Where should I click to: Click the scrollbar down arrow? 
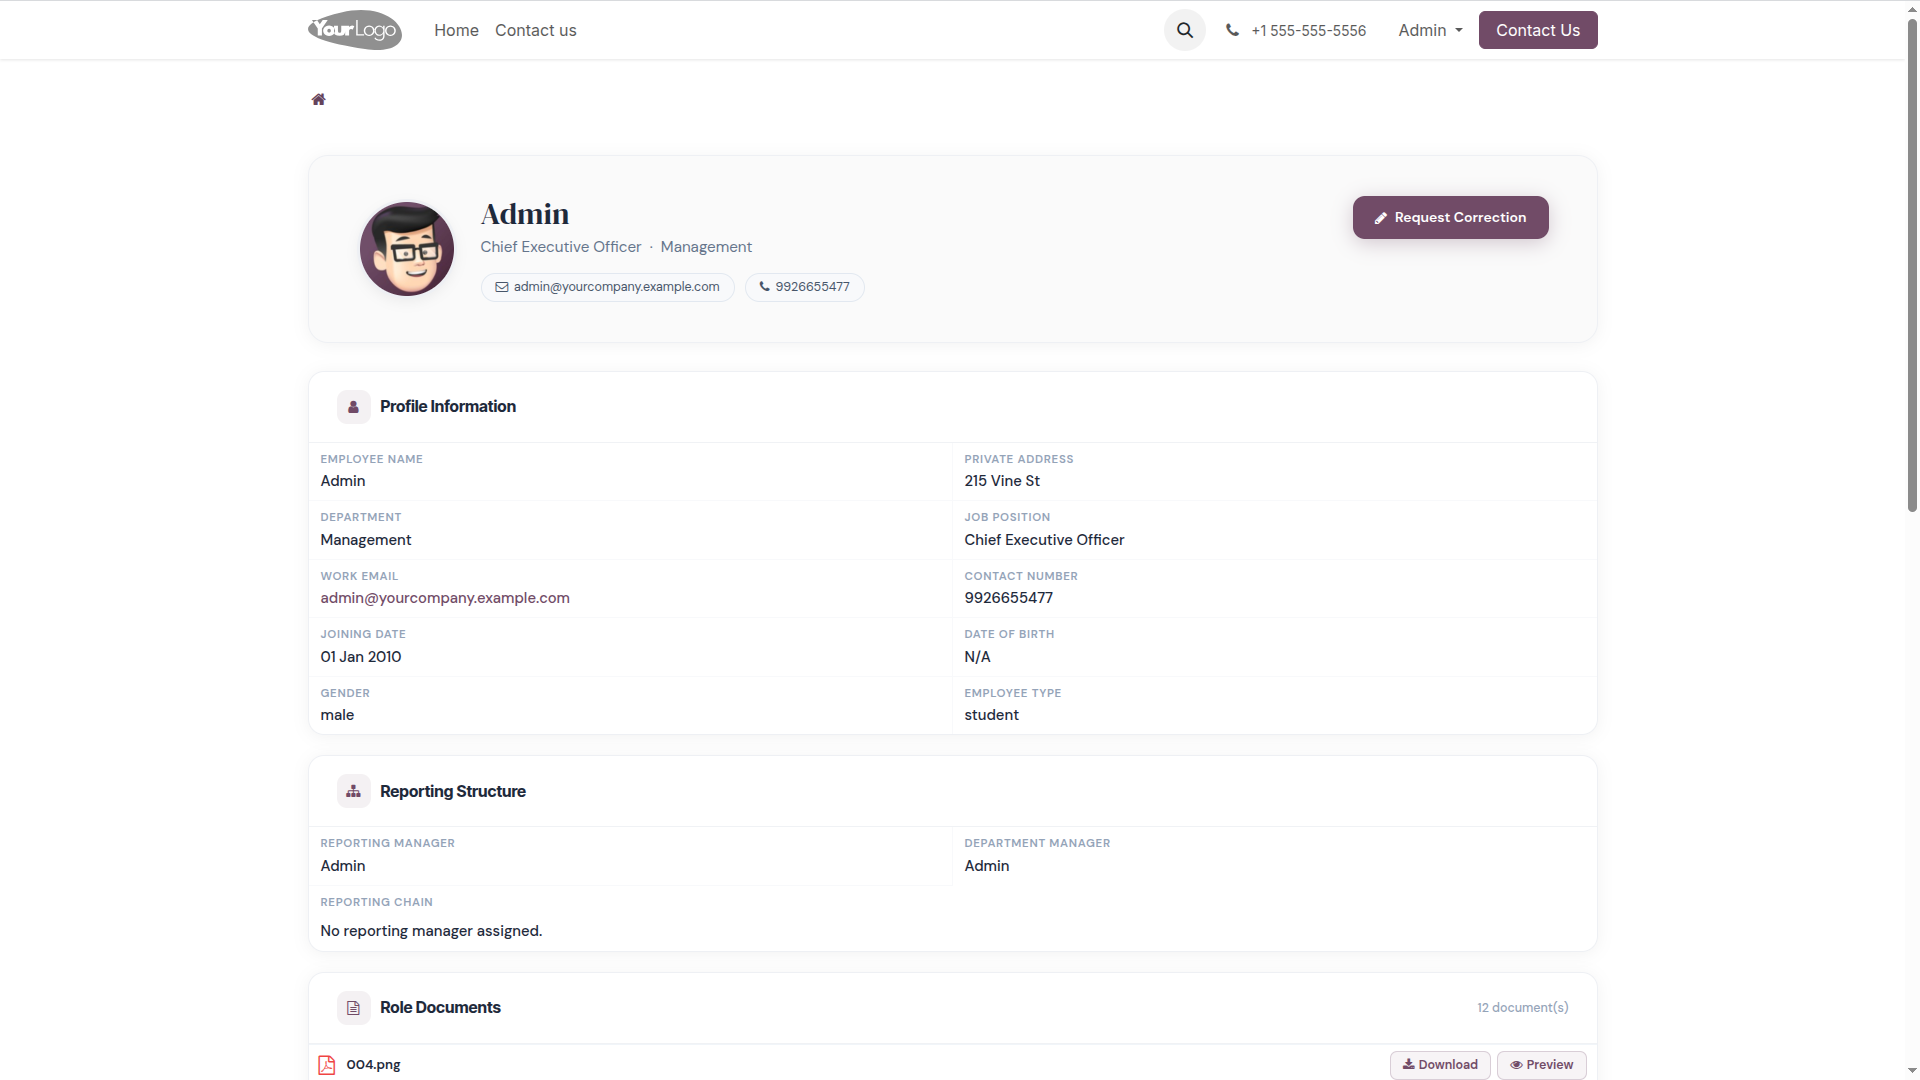pyautogui.click(x=1912, y=1071)
